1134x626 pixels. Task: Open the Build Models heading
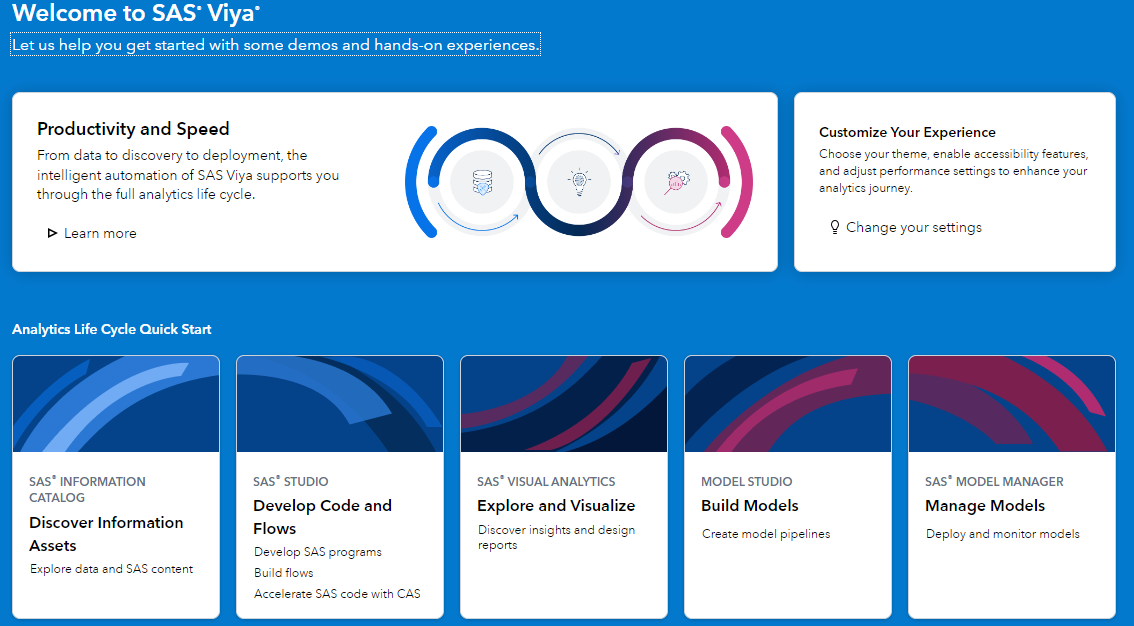click(x=750, y=505)
